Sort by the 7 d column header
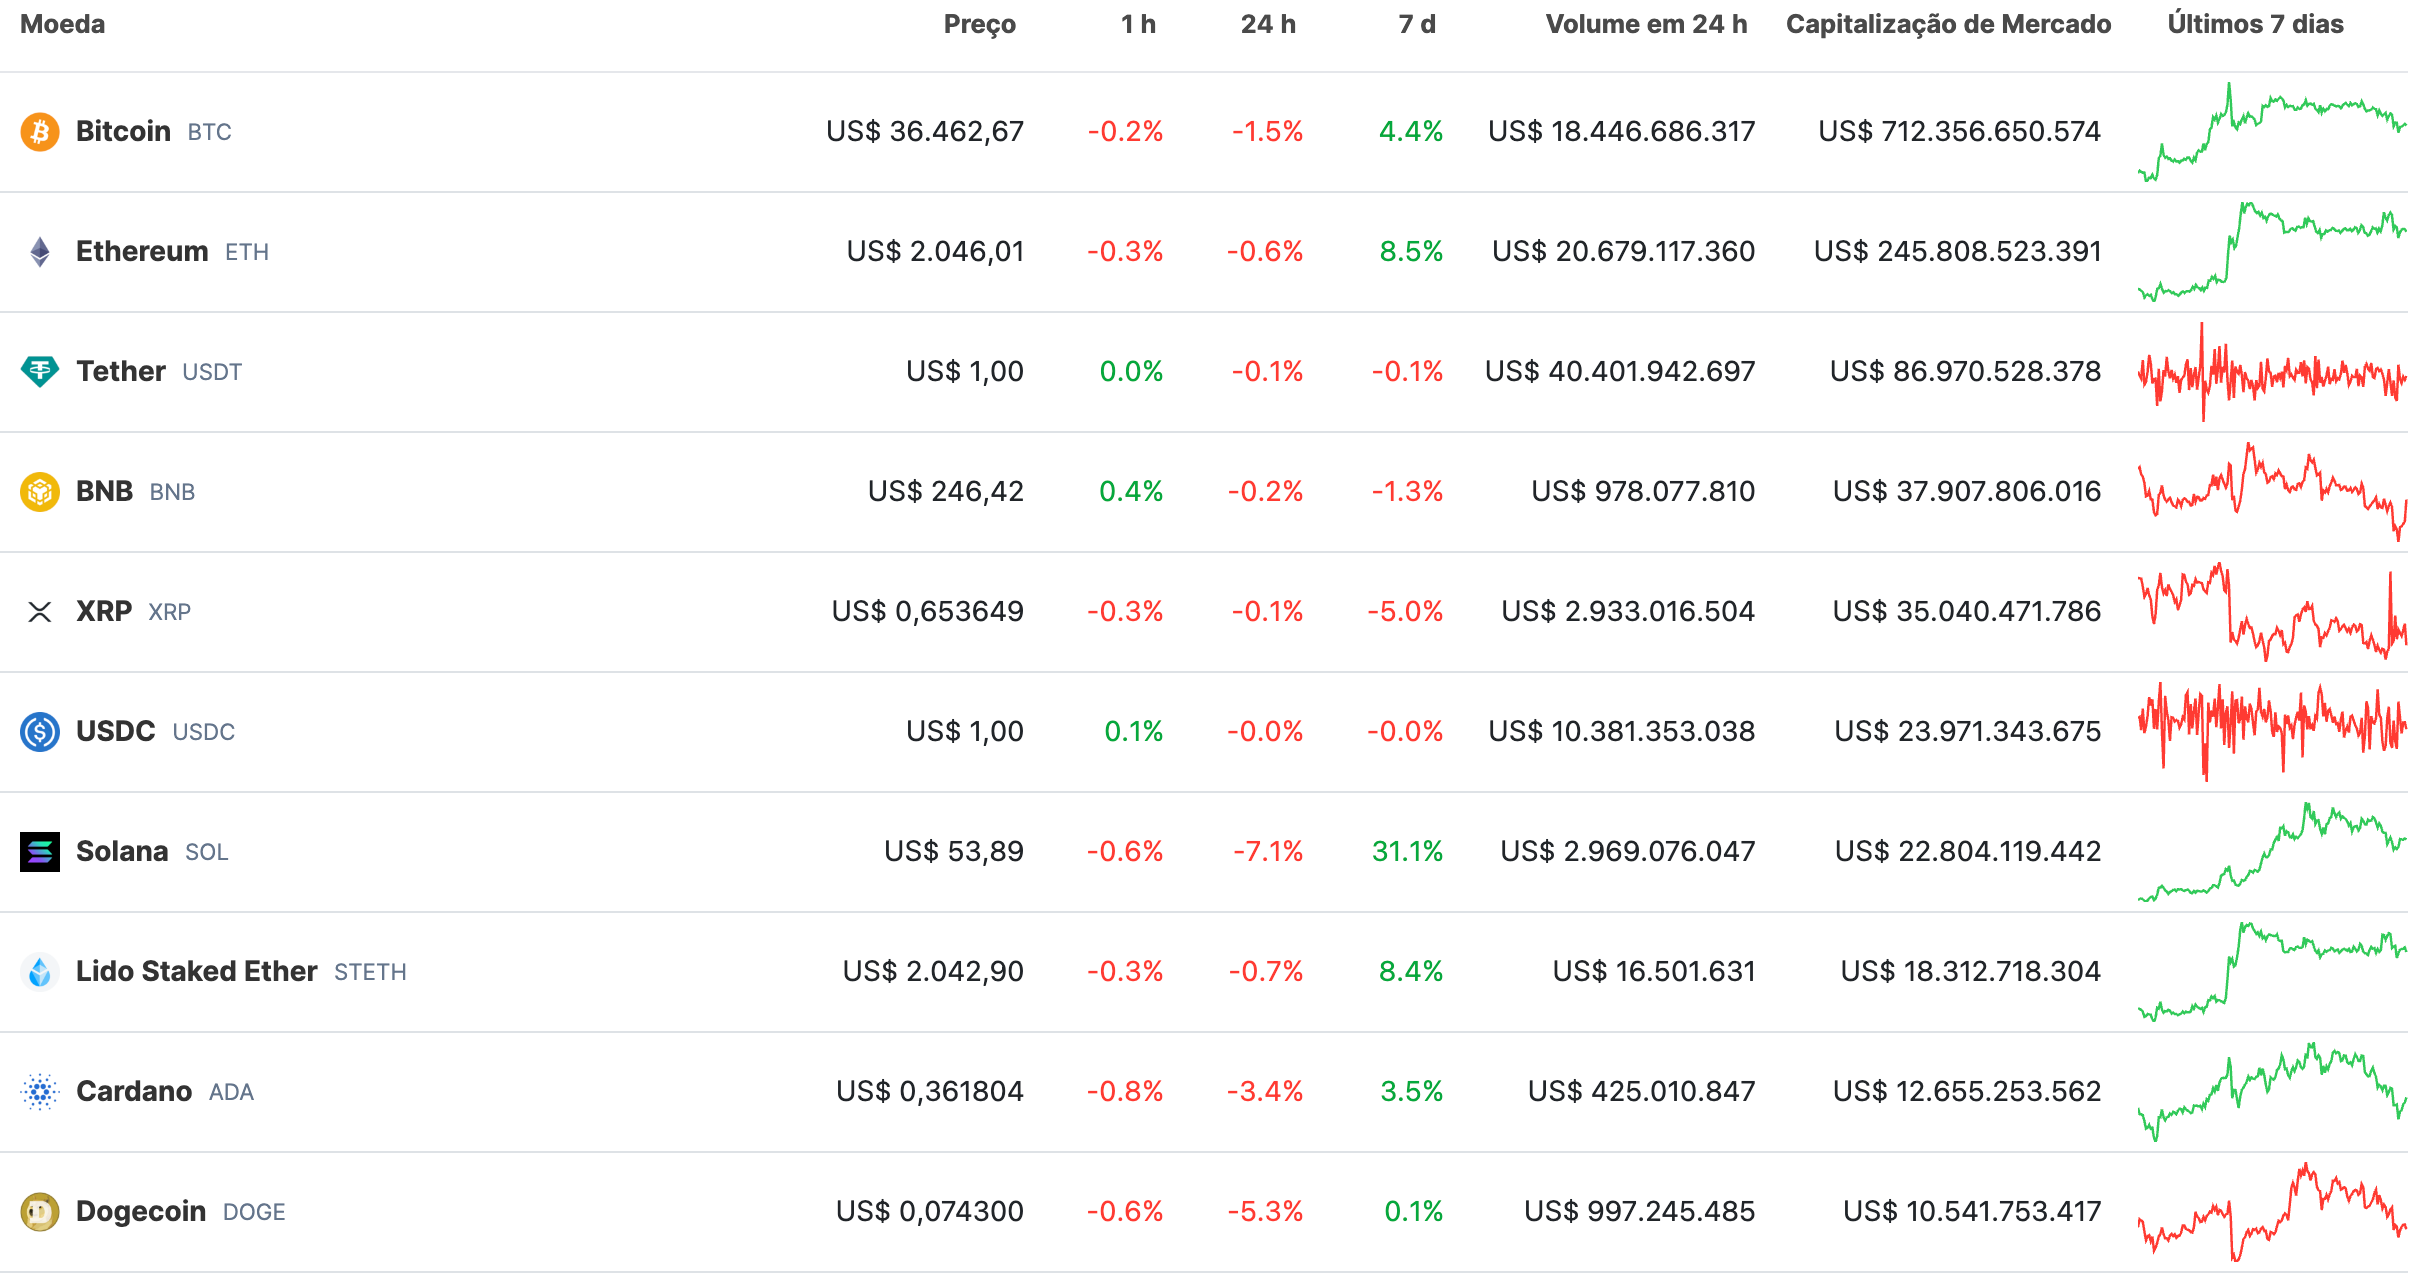The image size is (2430, 1274). coord(1416,24)
